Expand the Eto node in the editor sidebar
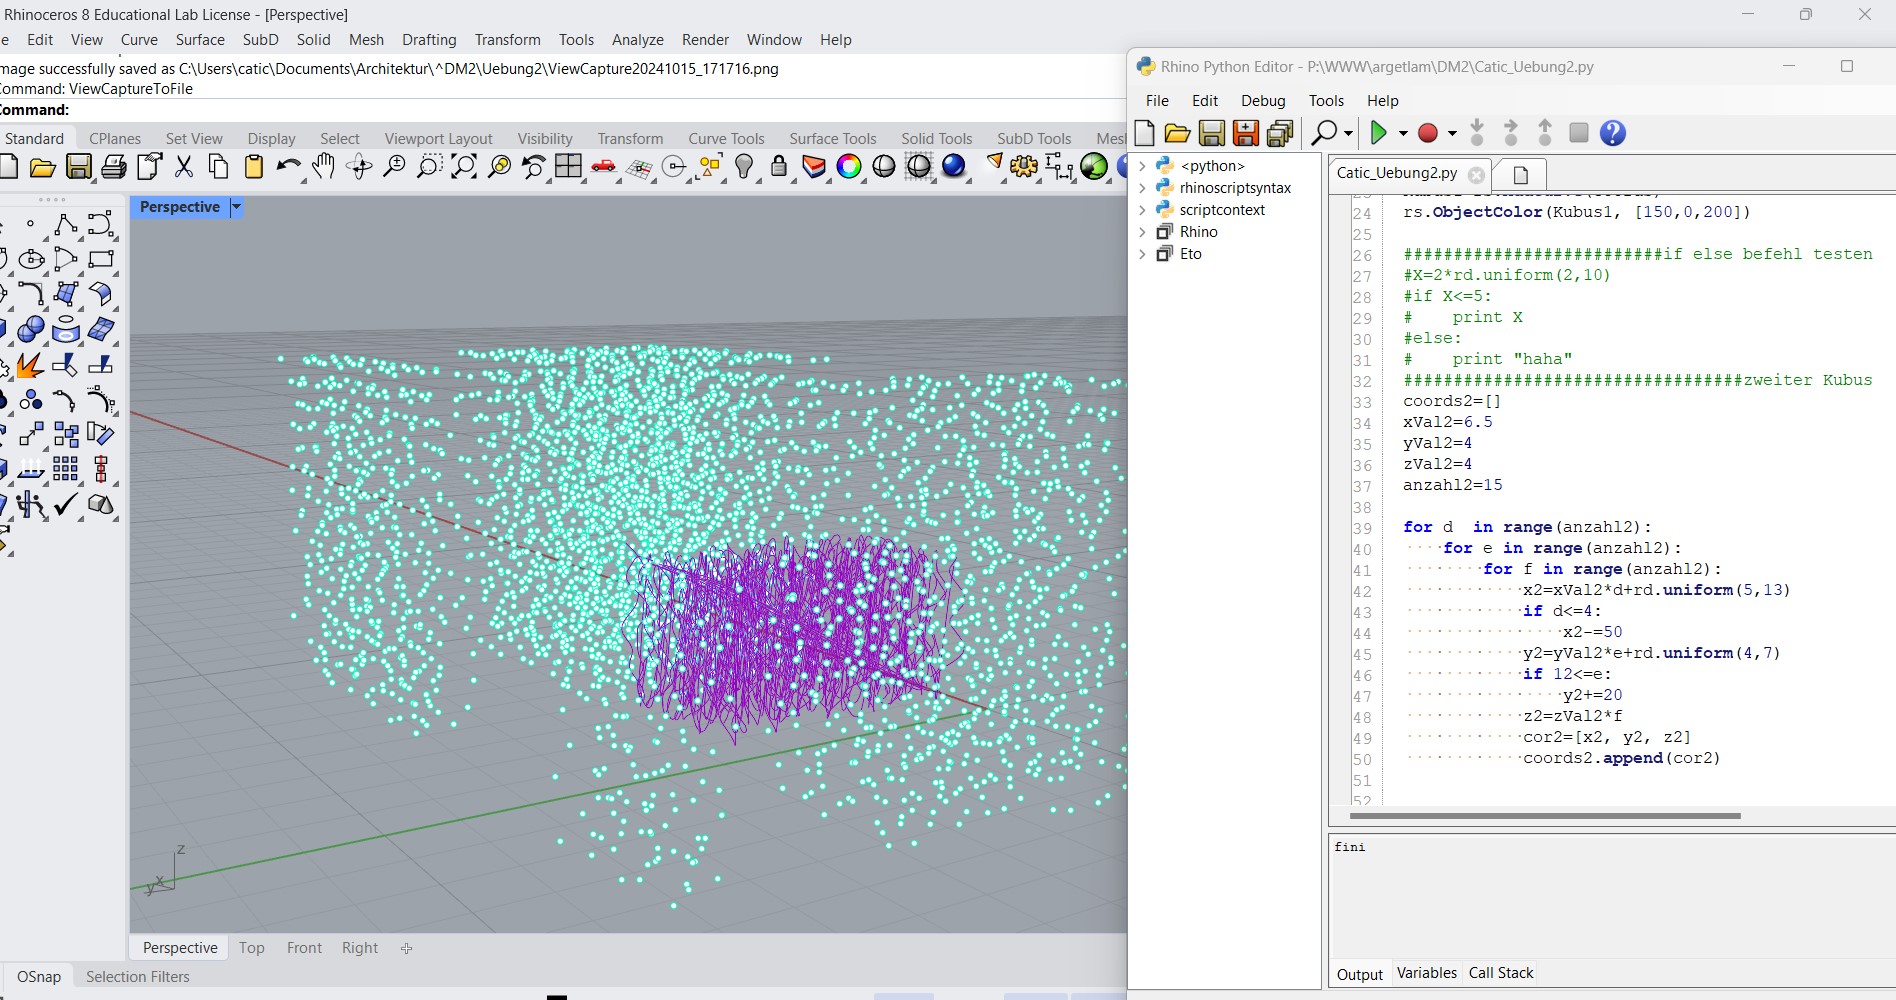The height and width of the screenshot is (1000, 1896). click(1143, 254)
